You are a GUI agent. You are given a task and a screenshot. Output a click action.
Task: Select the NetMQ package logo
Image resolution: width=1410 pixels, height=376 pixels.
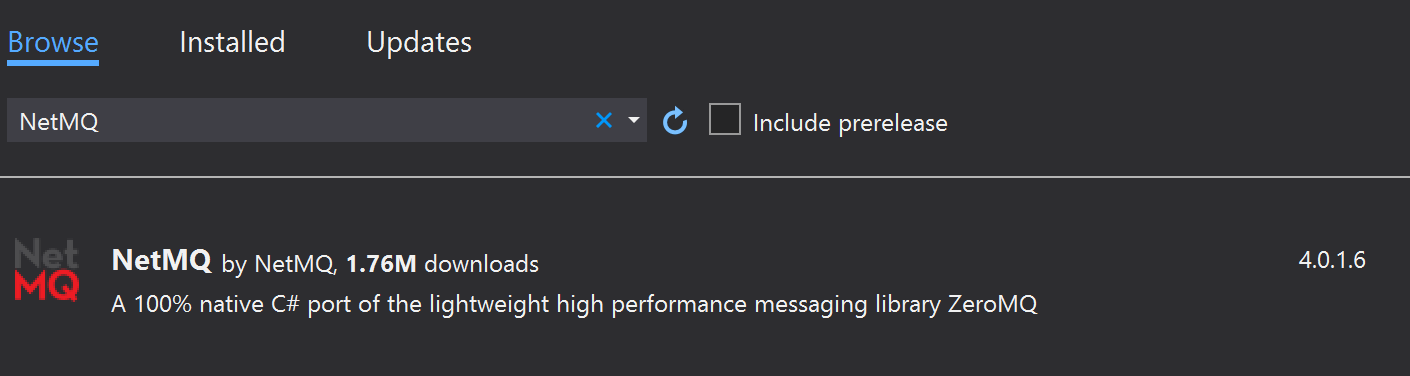click(x=47, y=270)
